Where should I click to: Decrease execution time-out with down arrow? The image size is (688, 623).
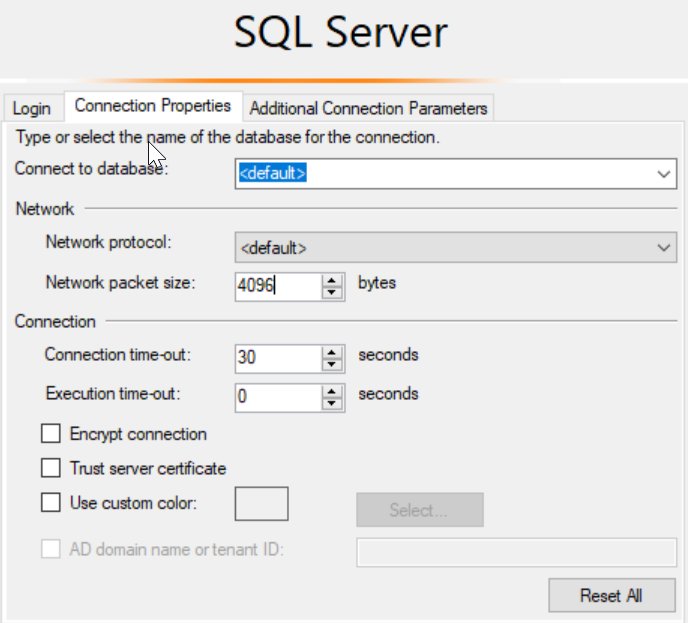click(333, 403)
